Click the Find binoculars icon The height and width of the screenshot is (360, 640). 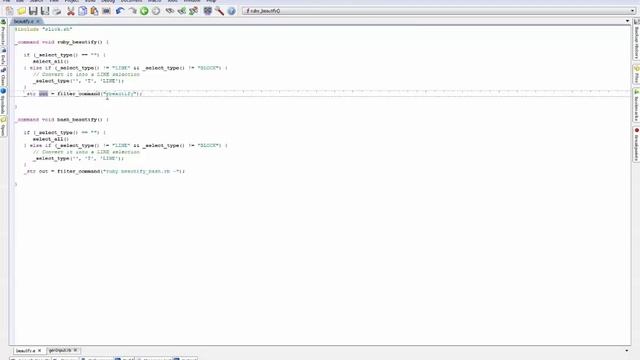click(x=169, y=11)
